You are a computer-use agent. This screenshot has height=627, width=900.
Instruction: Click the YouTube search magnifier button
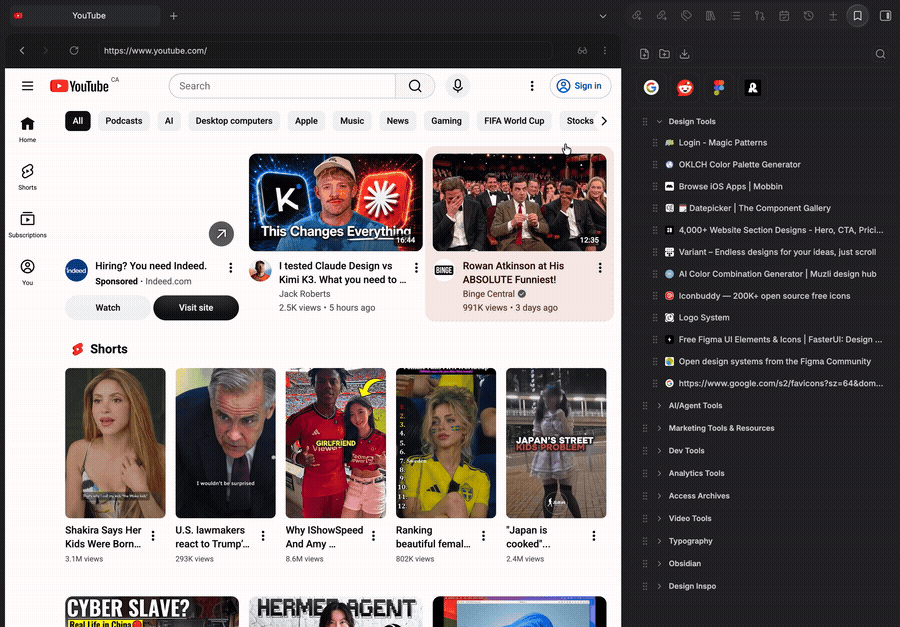click(415, 86)
